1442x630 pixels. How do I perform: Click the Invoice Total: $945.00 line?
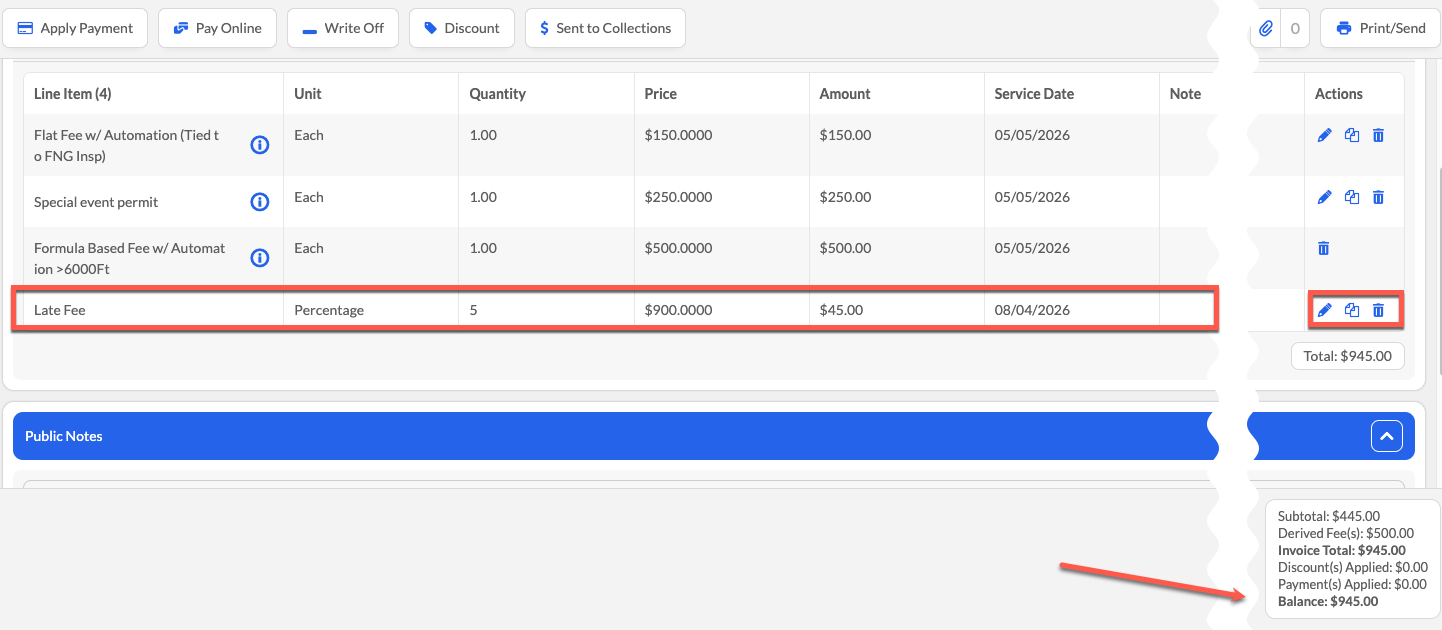[x=1342, y=550]
